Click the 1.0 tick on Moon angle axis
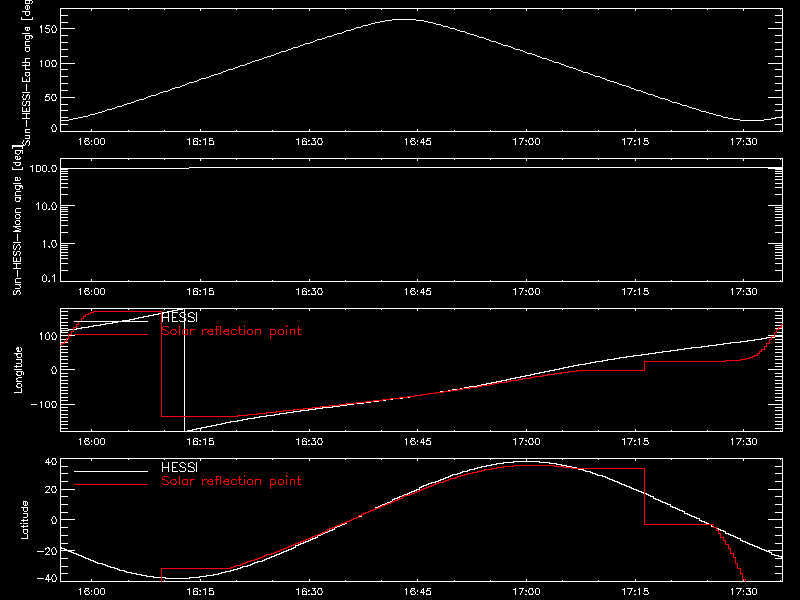This screenshot has height=600, width=800. [49, 244]
